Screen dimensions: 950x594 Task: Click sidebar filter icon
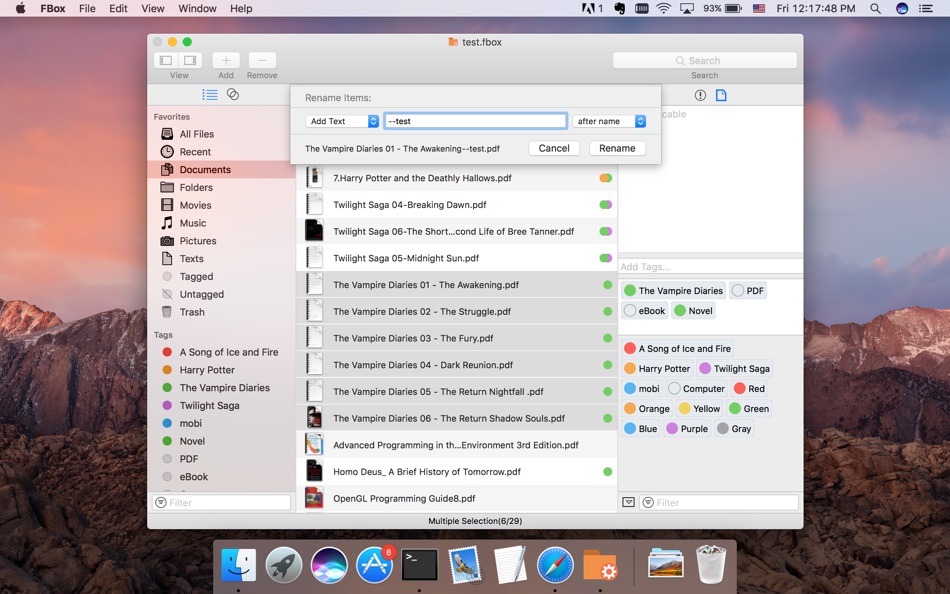pos(161,502)
